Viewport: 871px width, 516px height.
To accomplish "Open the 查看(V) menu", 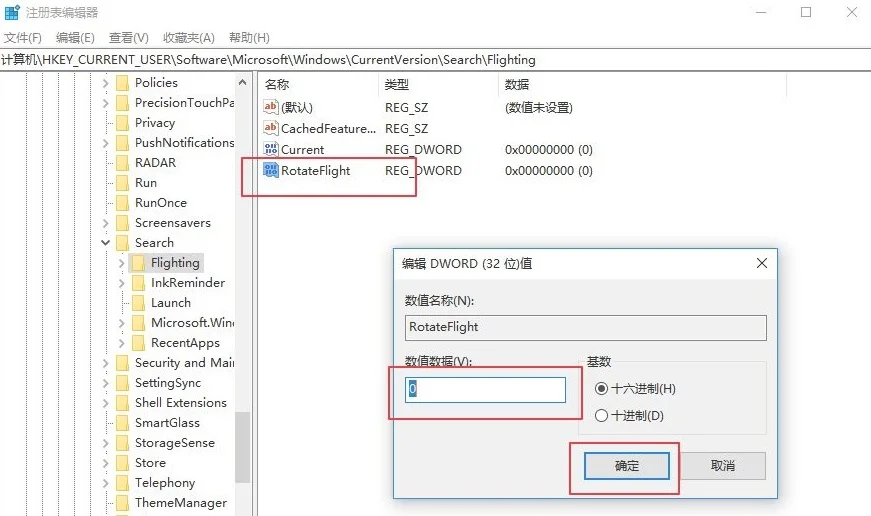I will (129, 37).
